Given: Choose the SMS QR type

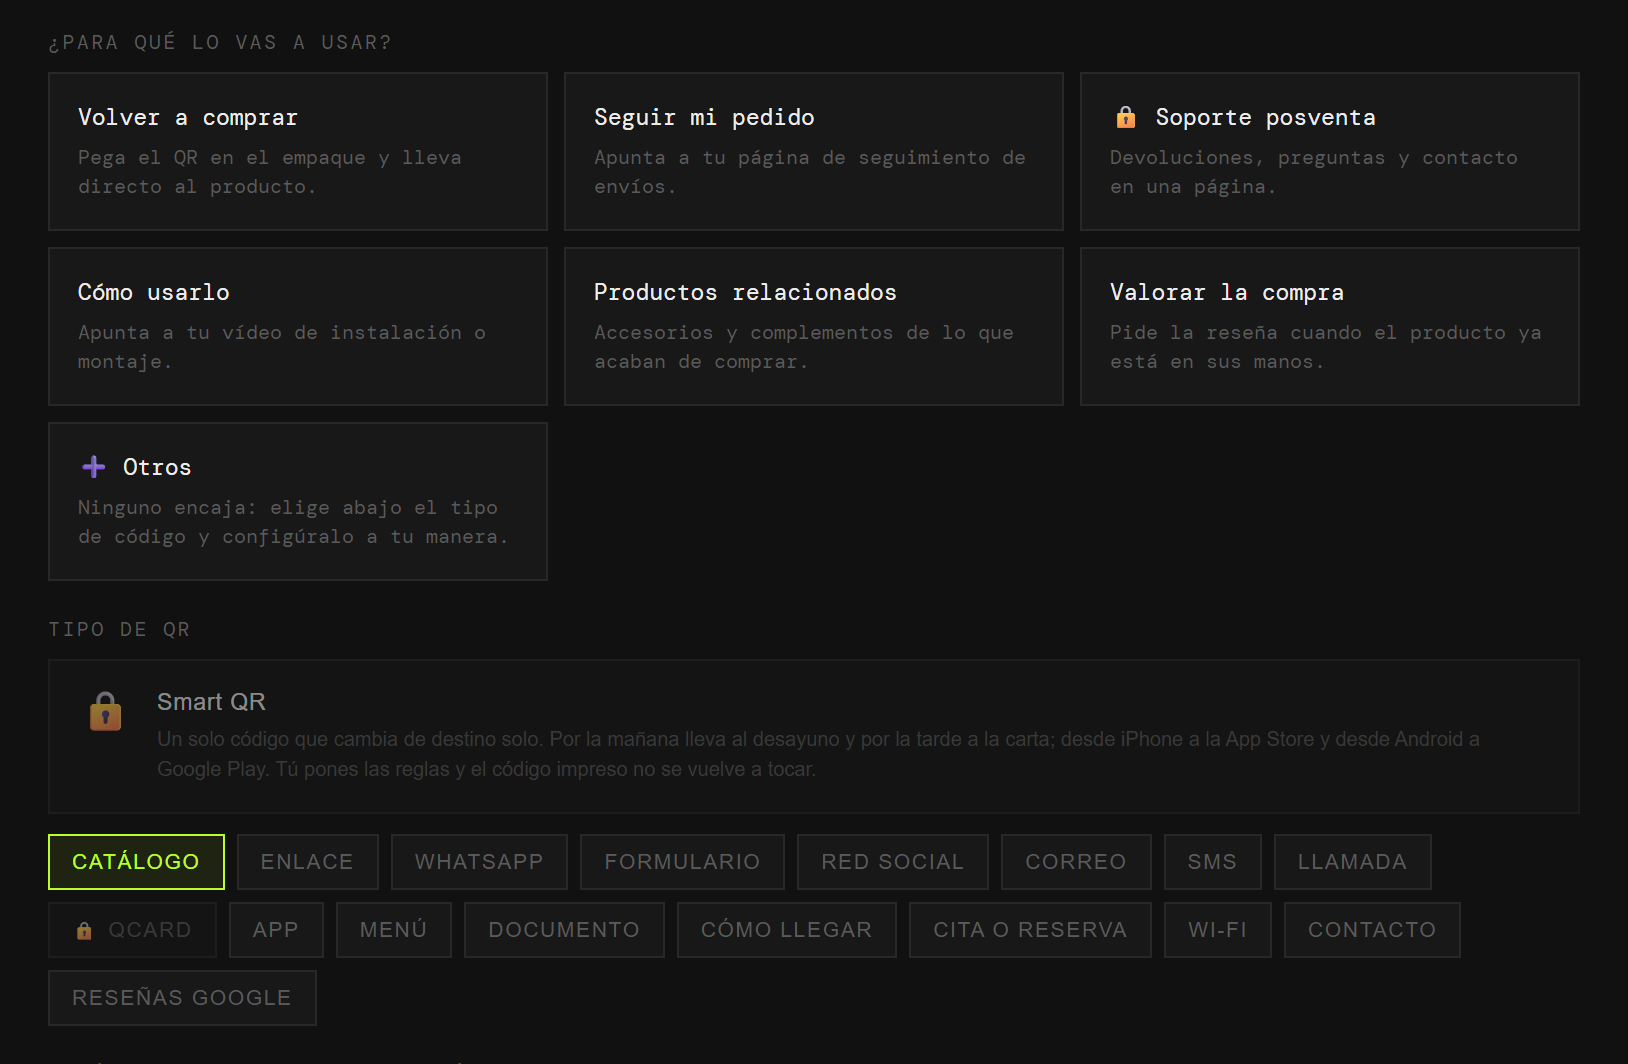Looking at the screenshot, I should [1212, 862].
